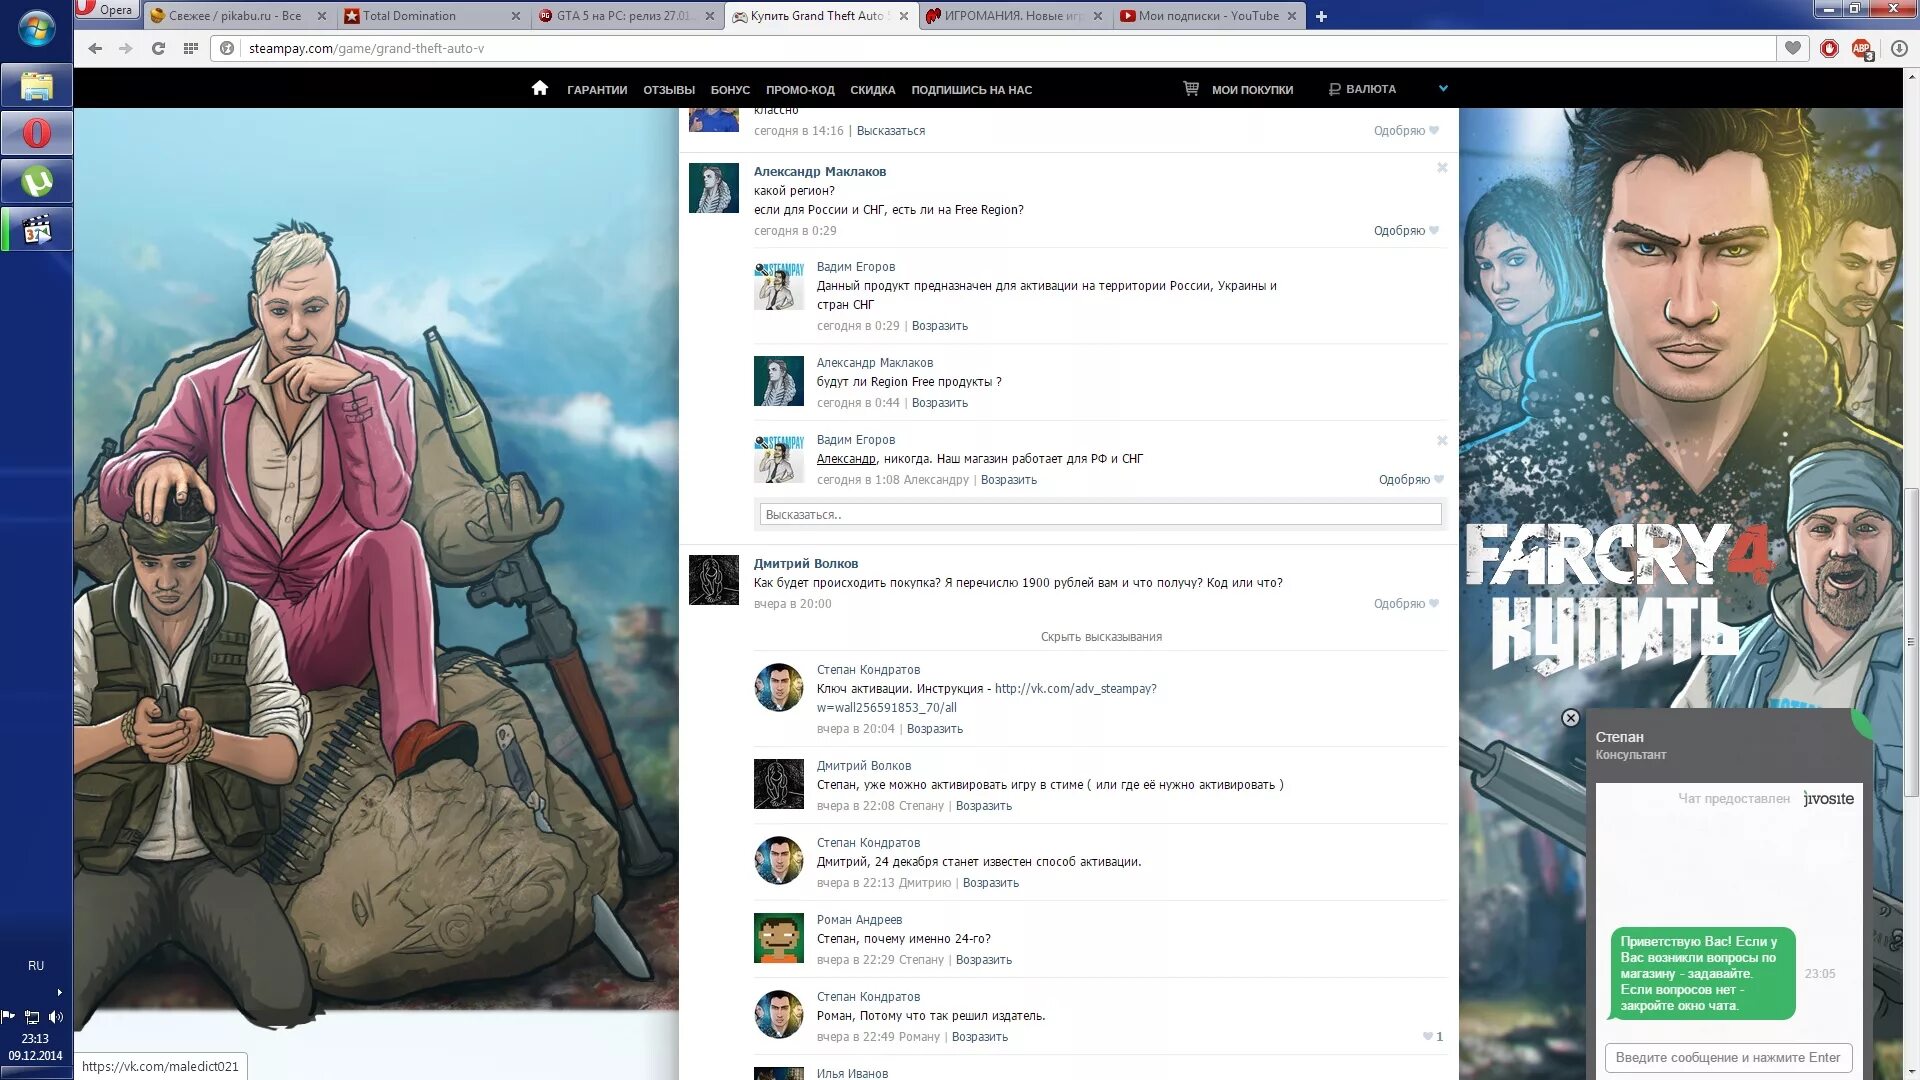
Task: Go to steampay home page icon
Action: (540, 88)
